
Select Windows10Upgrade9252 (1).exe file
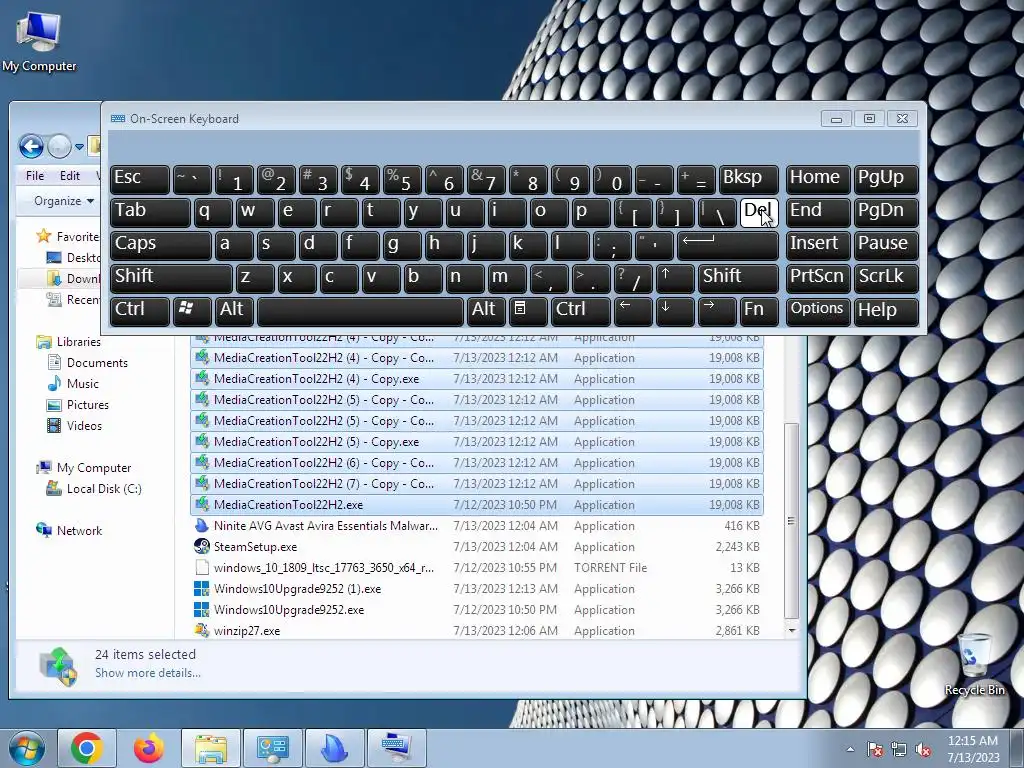pos(477,588)
